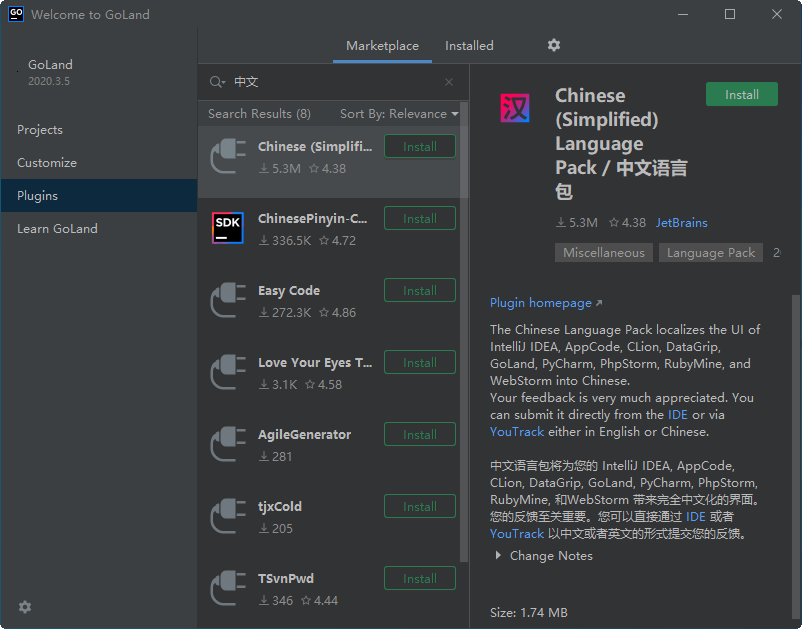Switch to the Marketplace tab

382,46
